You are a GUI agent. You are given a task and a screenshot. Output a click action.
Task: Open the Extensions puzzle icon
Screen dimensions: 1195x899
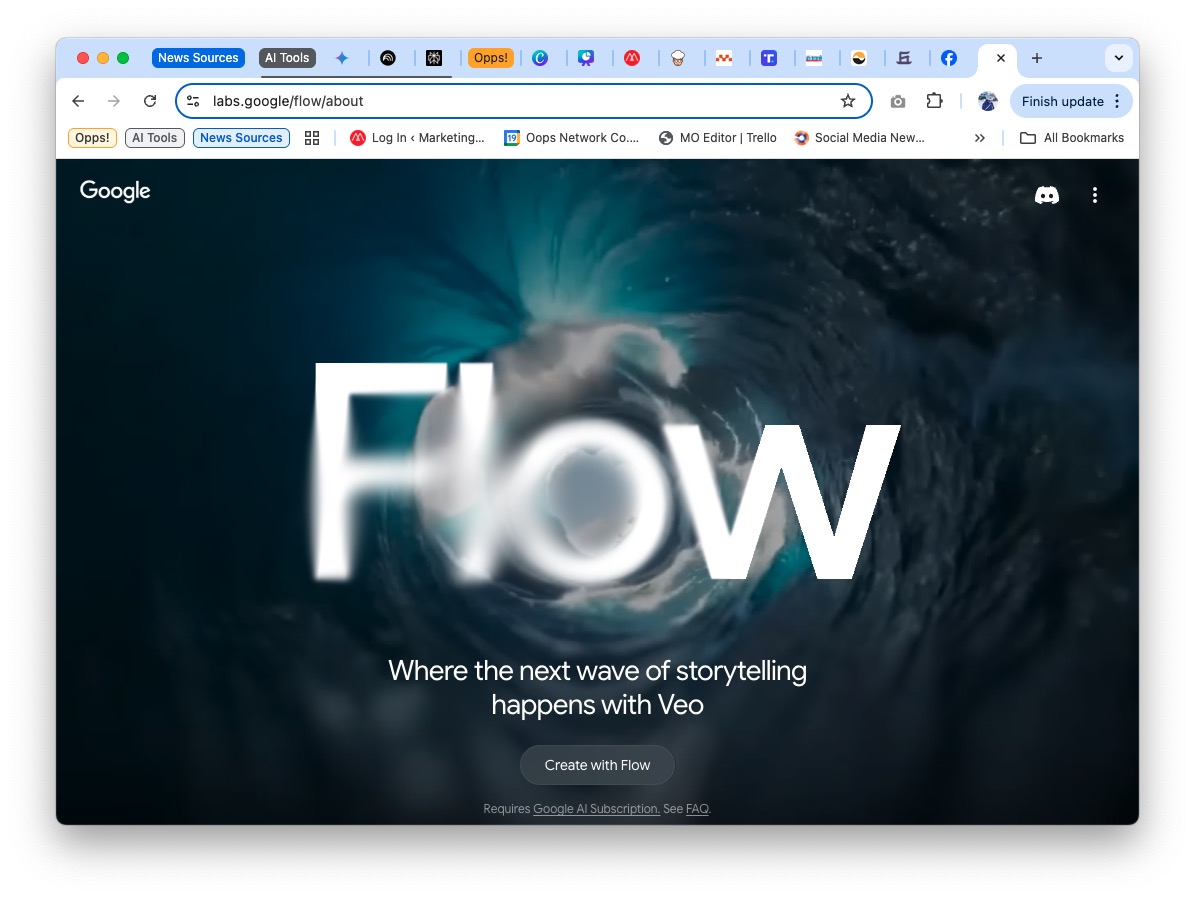pyautogui.click(x=934, y=101)
